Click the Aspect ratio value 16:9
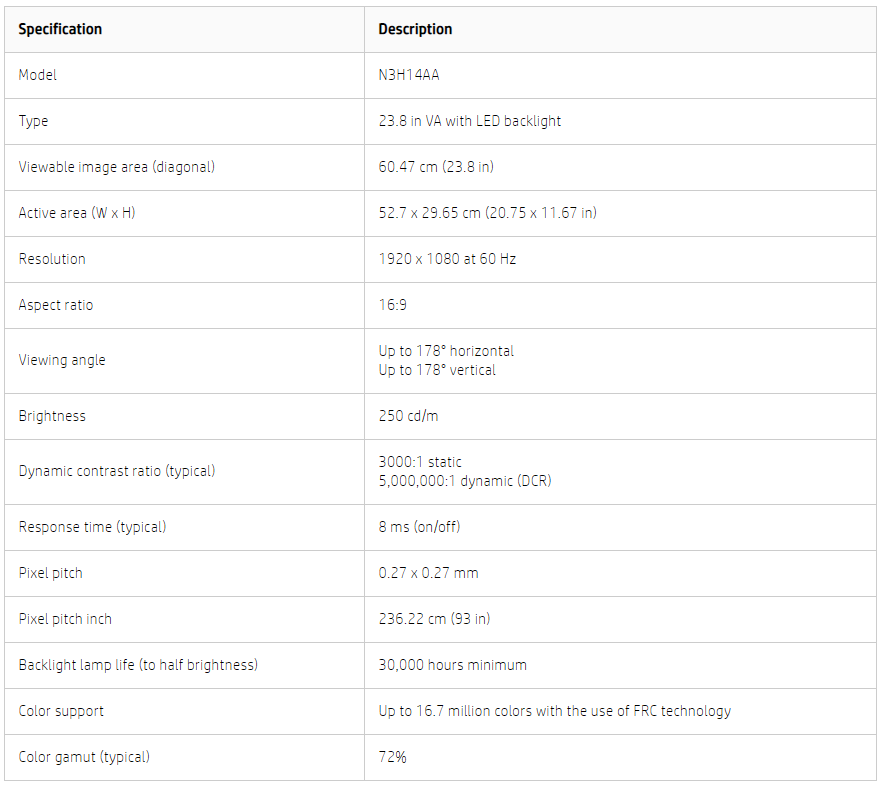This screenshot has width=884, height=789. (x=392, y=305)
